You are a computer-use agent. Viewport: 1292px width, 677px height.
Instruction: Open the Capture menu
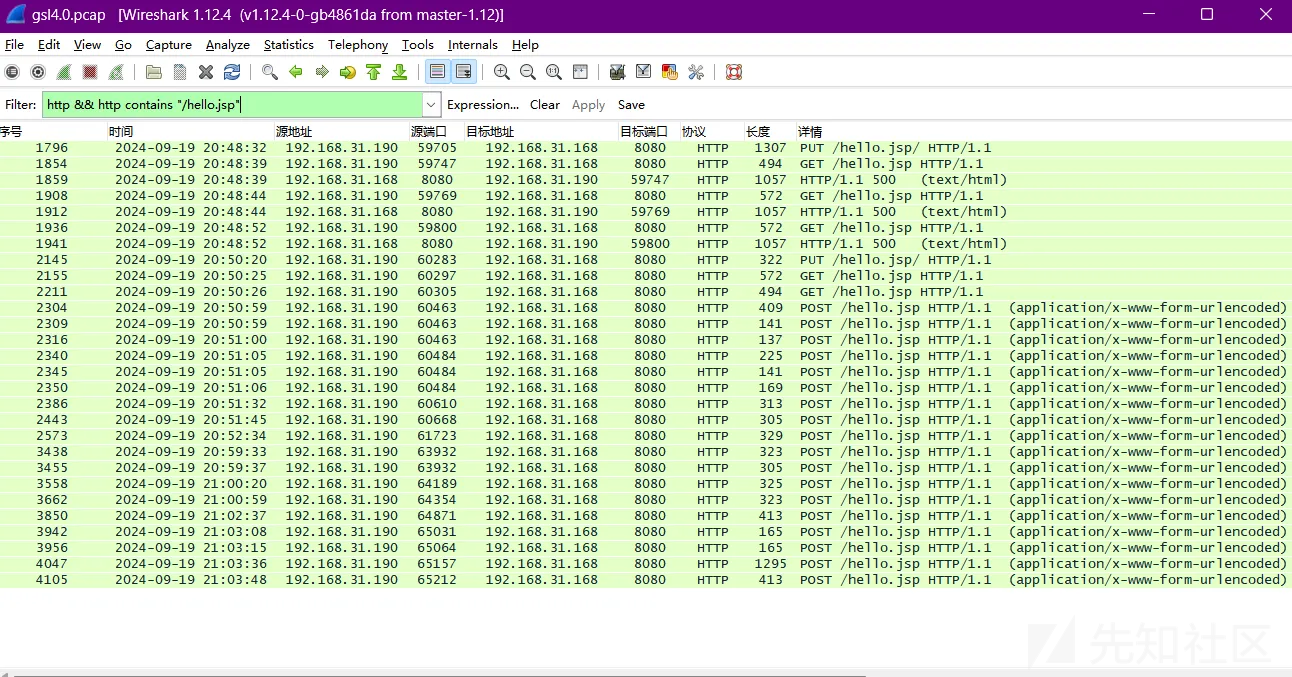pyautogui.click(x=168, y=45)
